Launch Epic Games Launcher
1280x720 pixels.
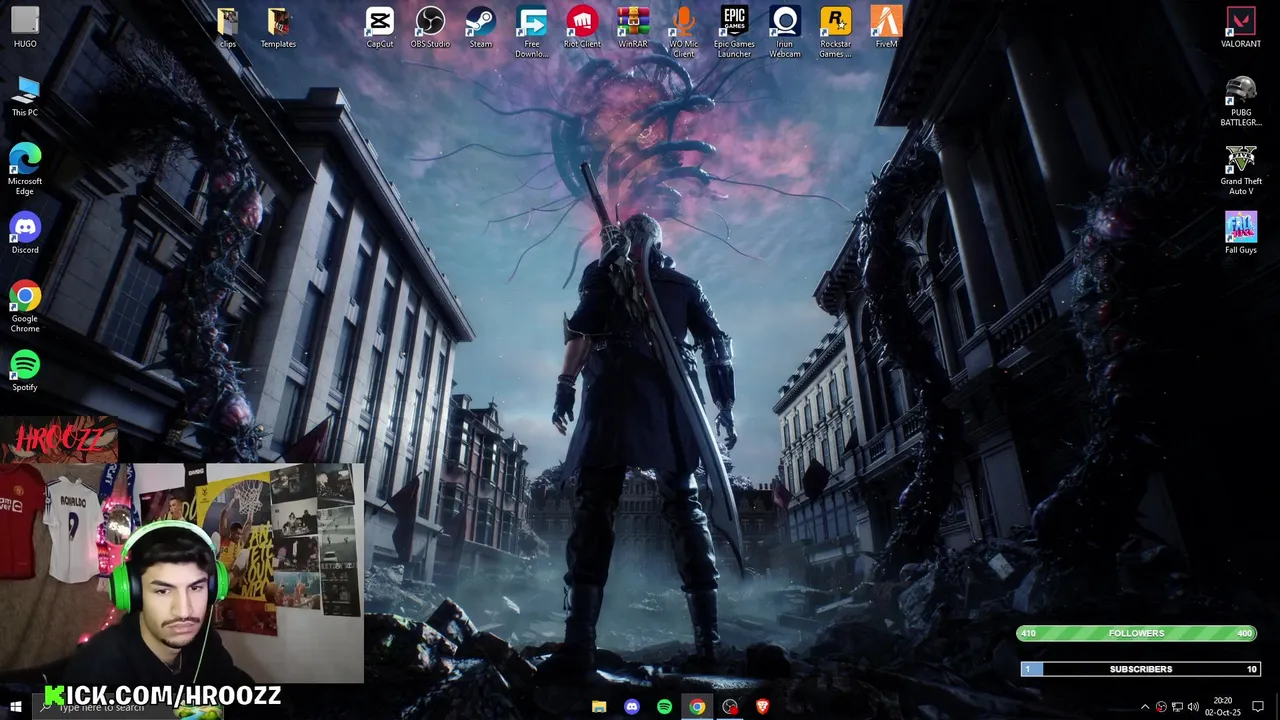(734, 33)
